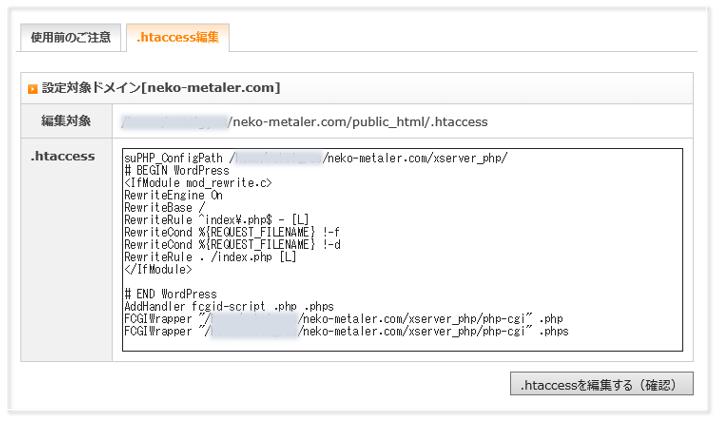Click the 'RewriteRule ^index¥.php$ - [L]' line
Viewport: 720px width, 422px height.
217,220
